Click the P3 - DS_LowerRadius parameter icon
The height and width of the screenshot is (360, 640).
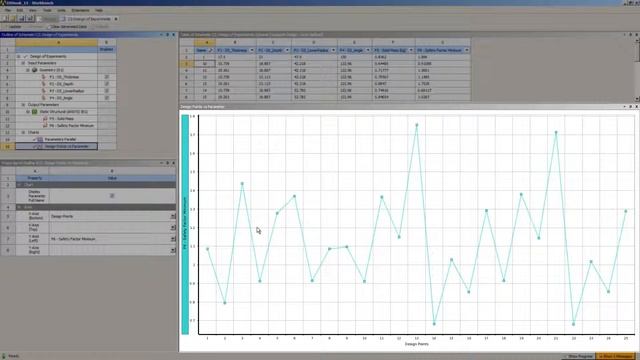(44, 91)
